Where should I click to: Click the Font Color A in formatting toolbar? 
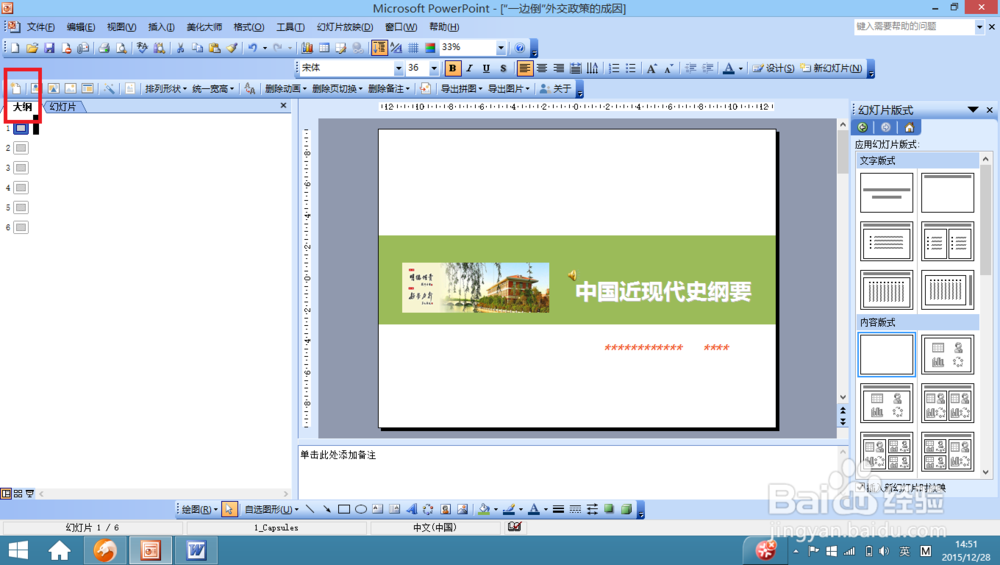(728, 68)
